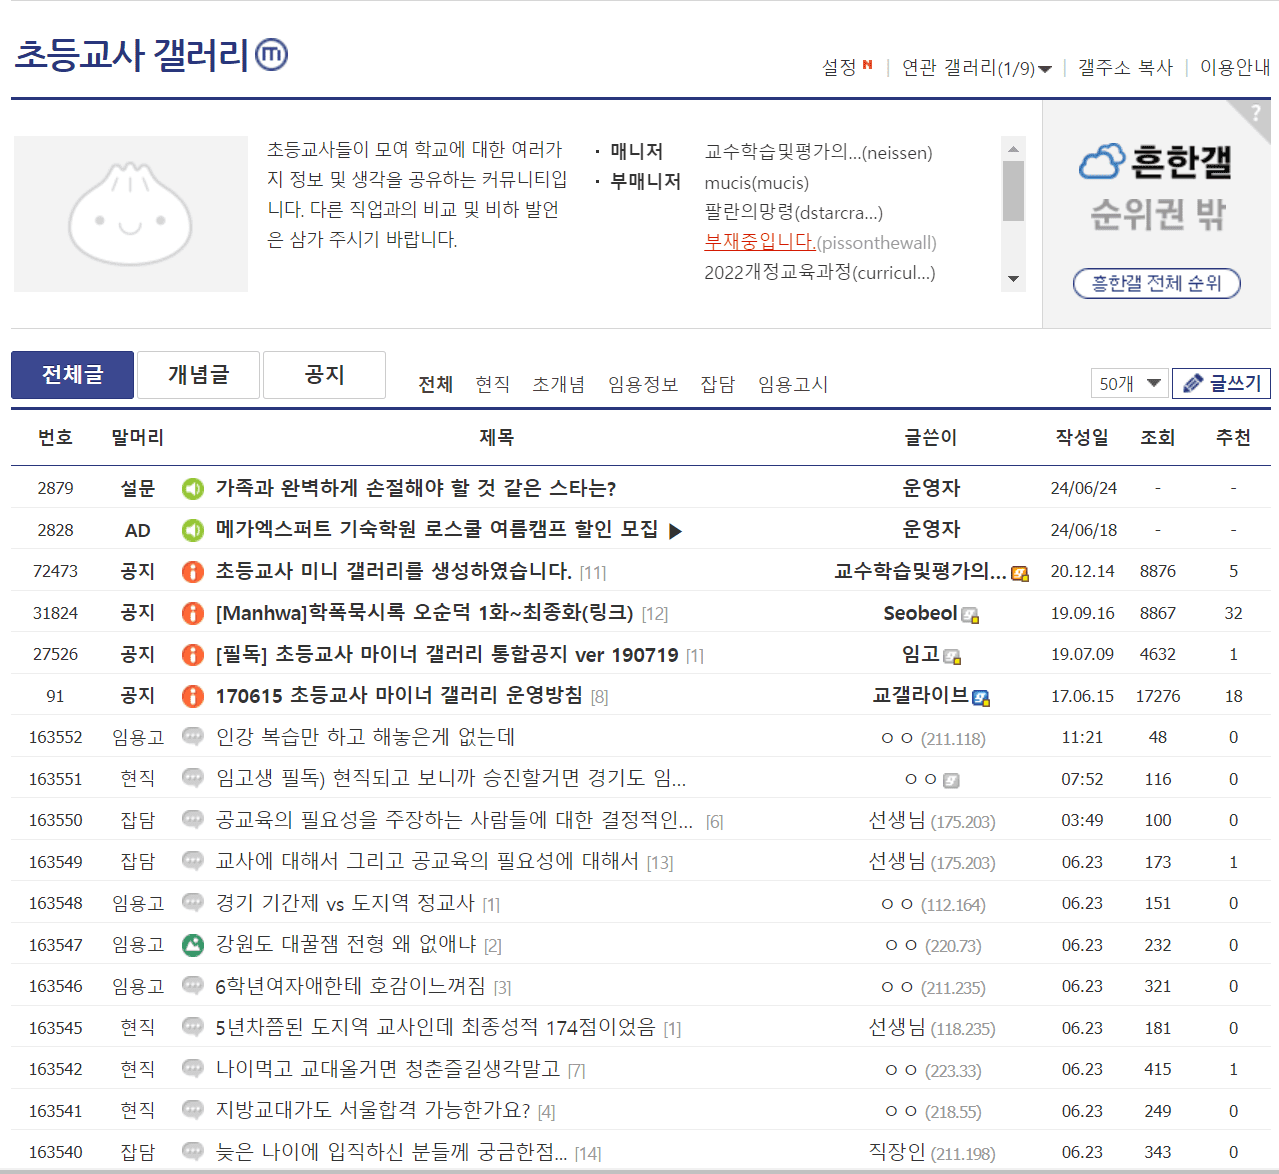Select the 개념글 tab
The width and height of the screenshot is (1279, 1174).
point(198,375)
